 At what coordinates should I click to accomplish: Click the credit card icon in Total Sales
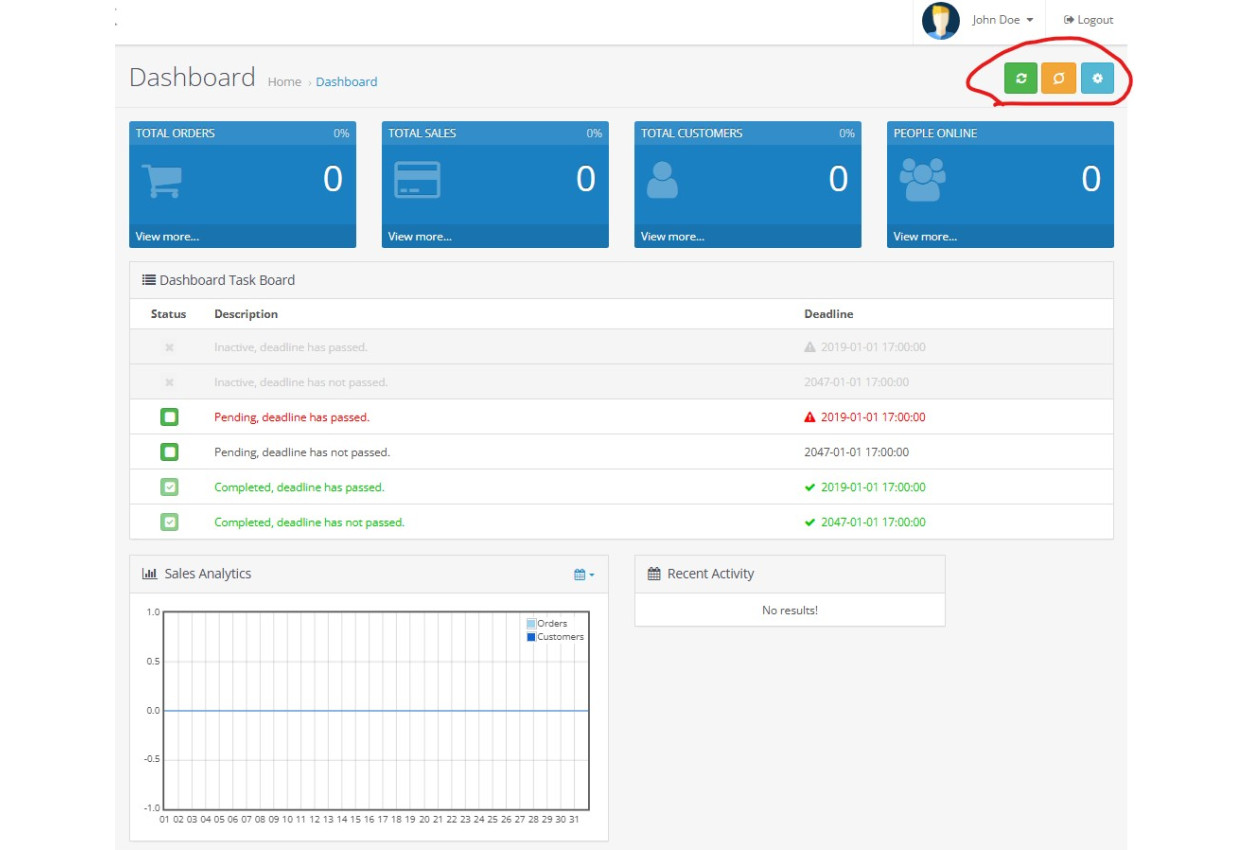[x=417, y=180]
